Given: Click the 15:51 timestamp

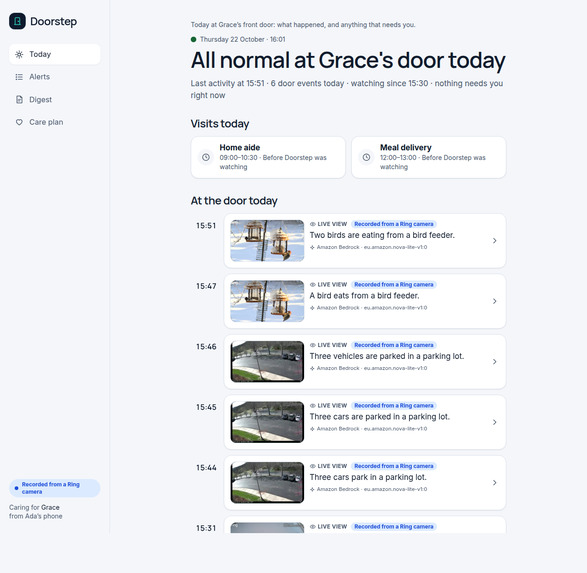Looking at the screenshot, I should click(206, 226).
